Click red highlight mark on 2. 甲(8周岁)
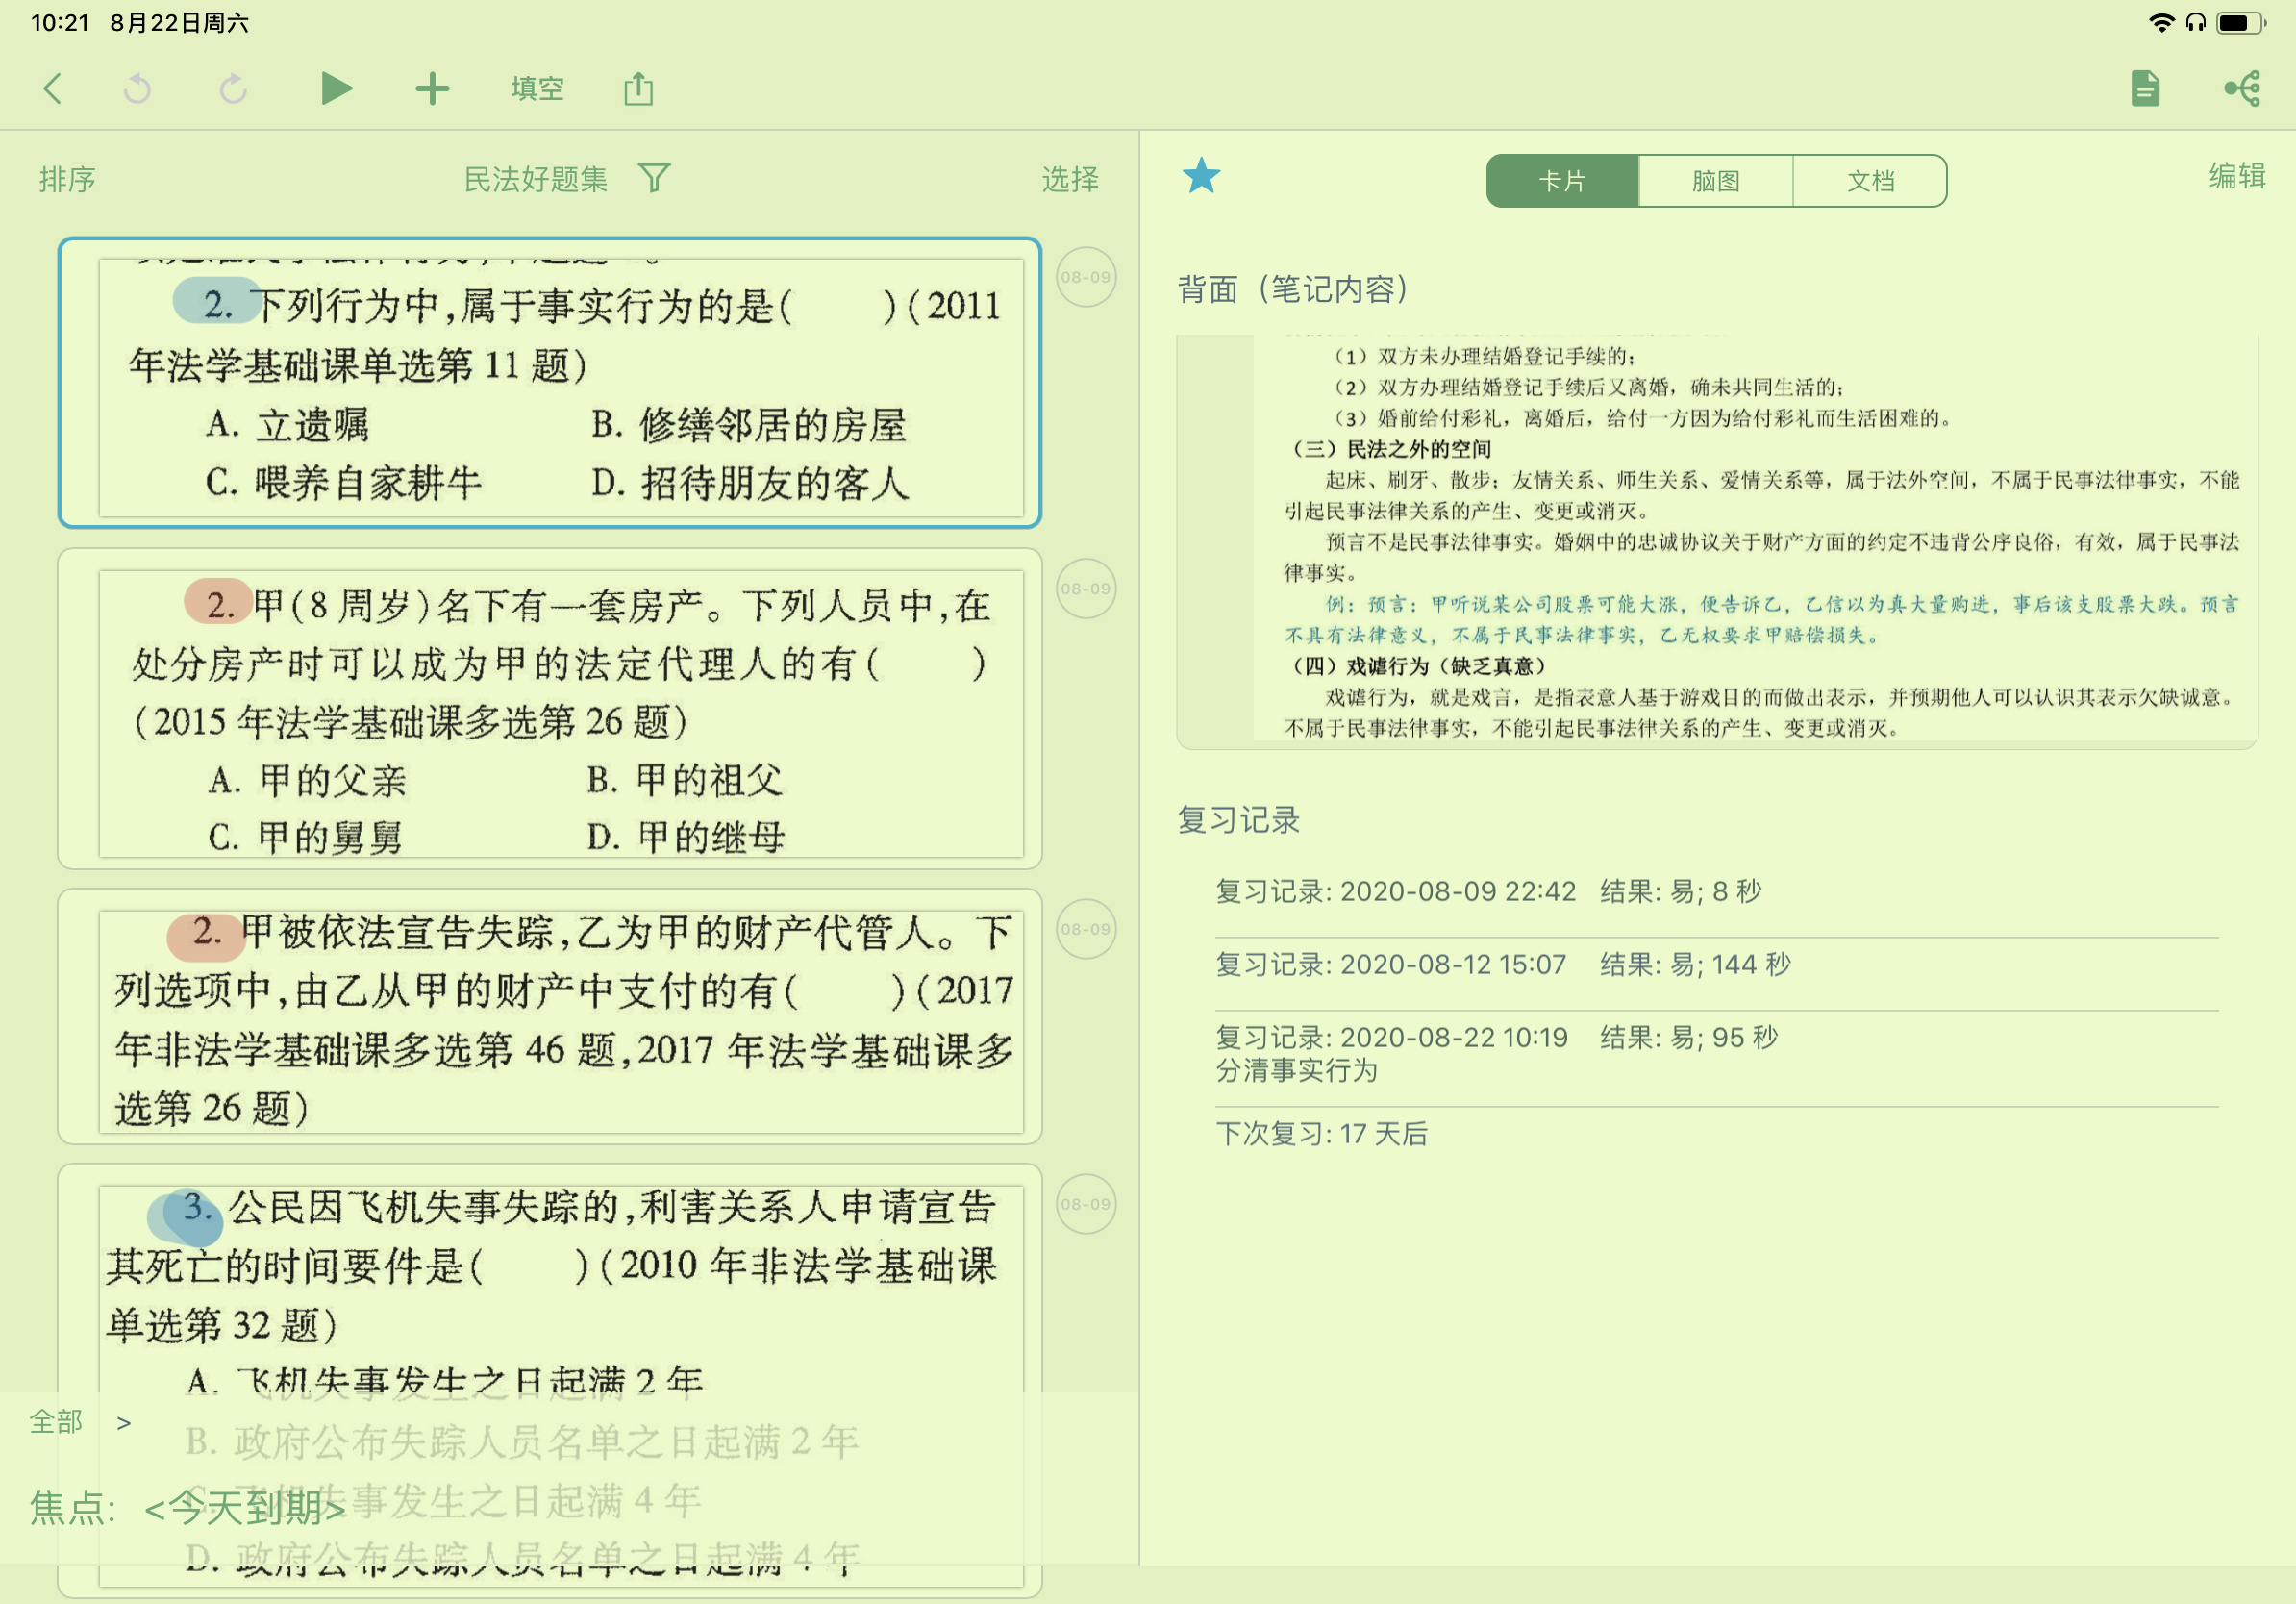The width and height of the screenshot is (2296, 1604). [x=218, y=601]
